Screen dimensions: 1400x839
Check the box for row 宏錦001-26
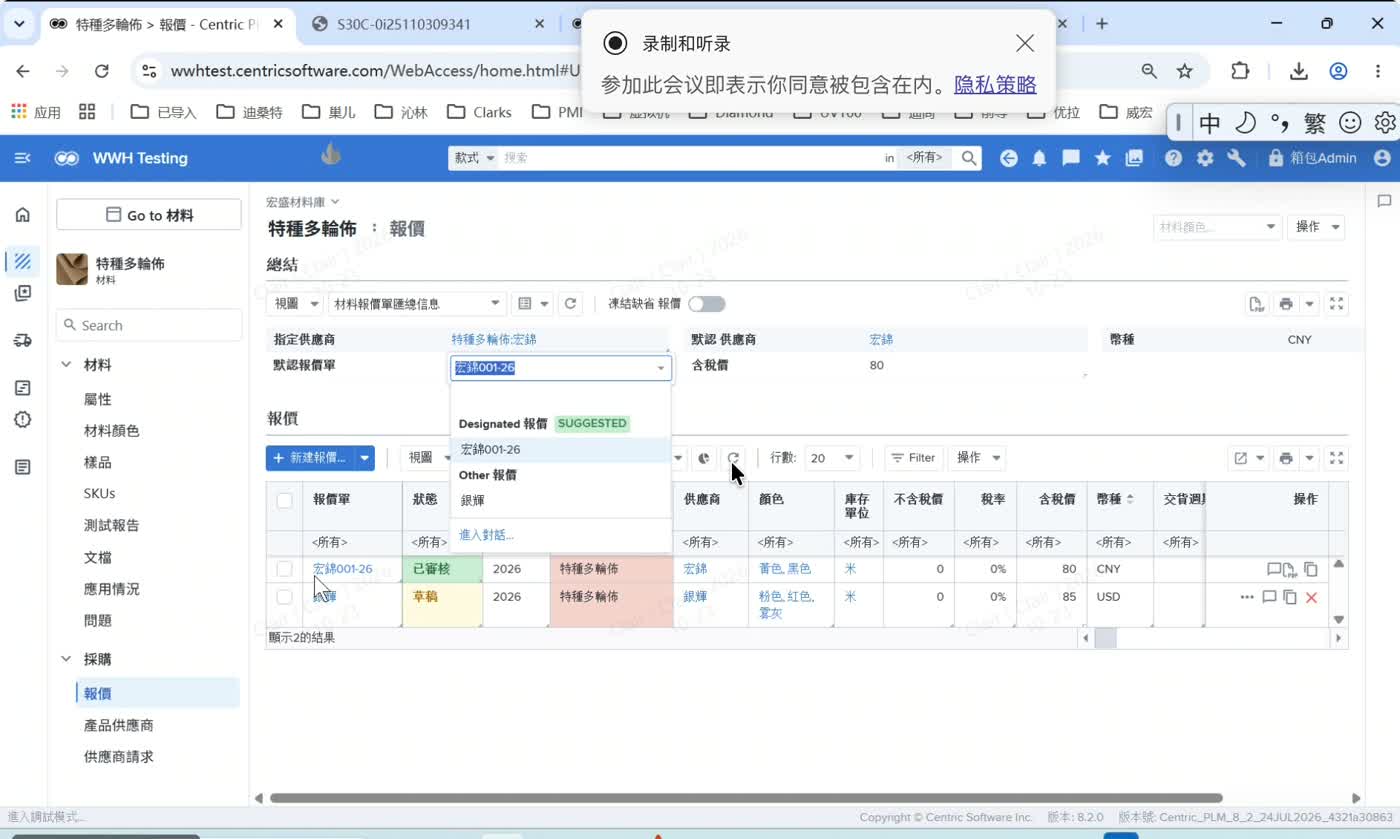tap(285, 569)
